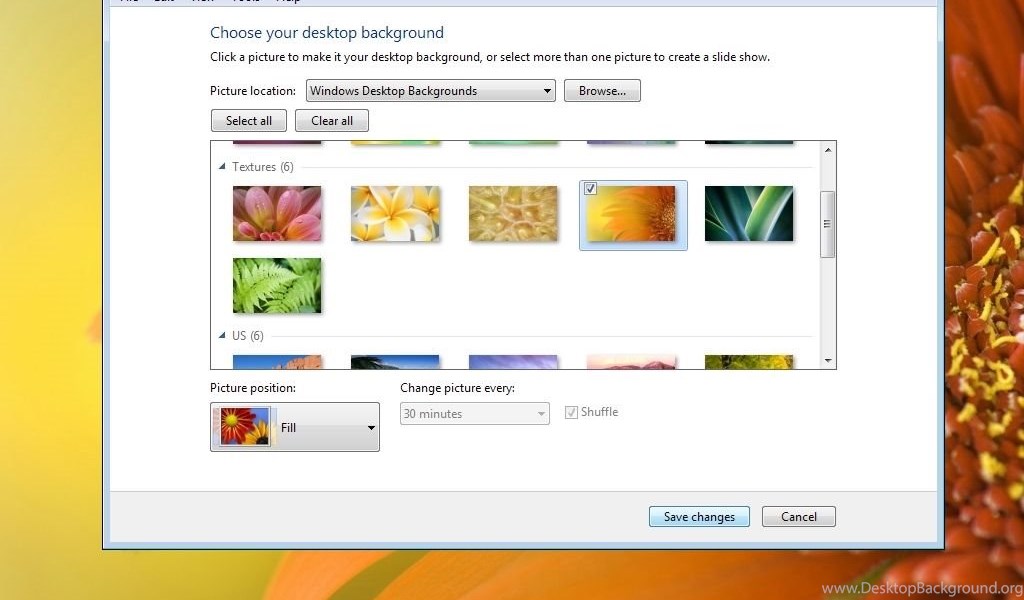Click the Clear all button

click(332, 121)
